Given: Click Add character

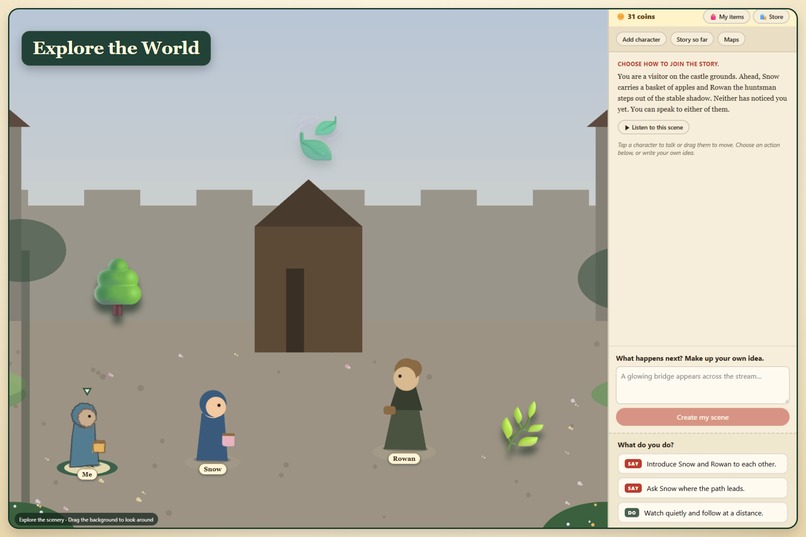Looking at the screenshot, I should [x=641, y=39].
